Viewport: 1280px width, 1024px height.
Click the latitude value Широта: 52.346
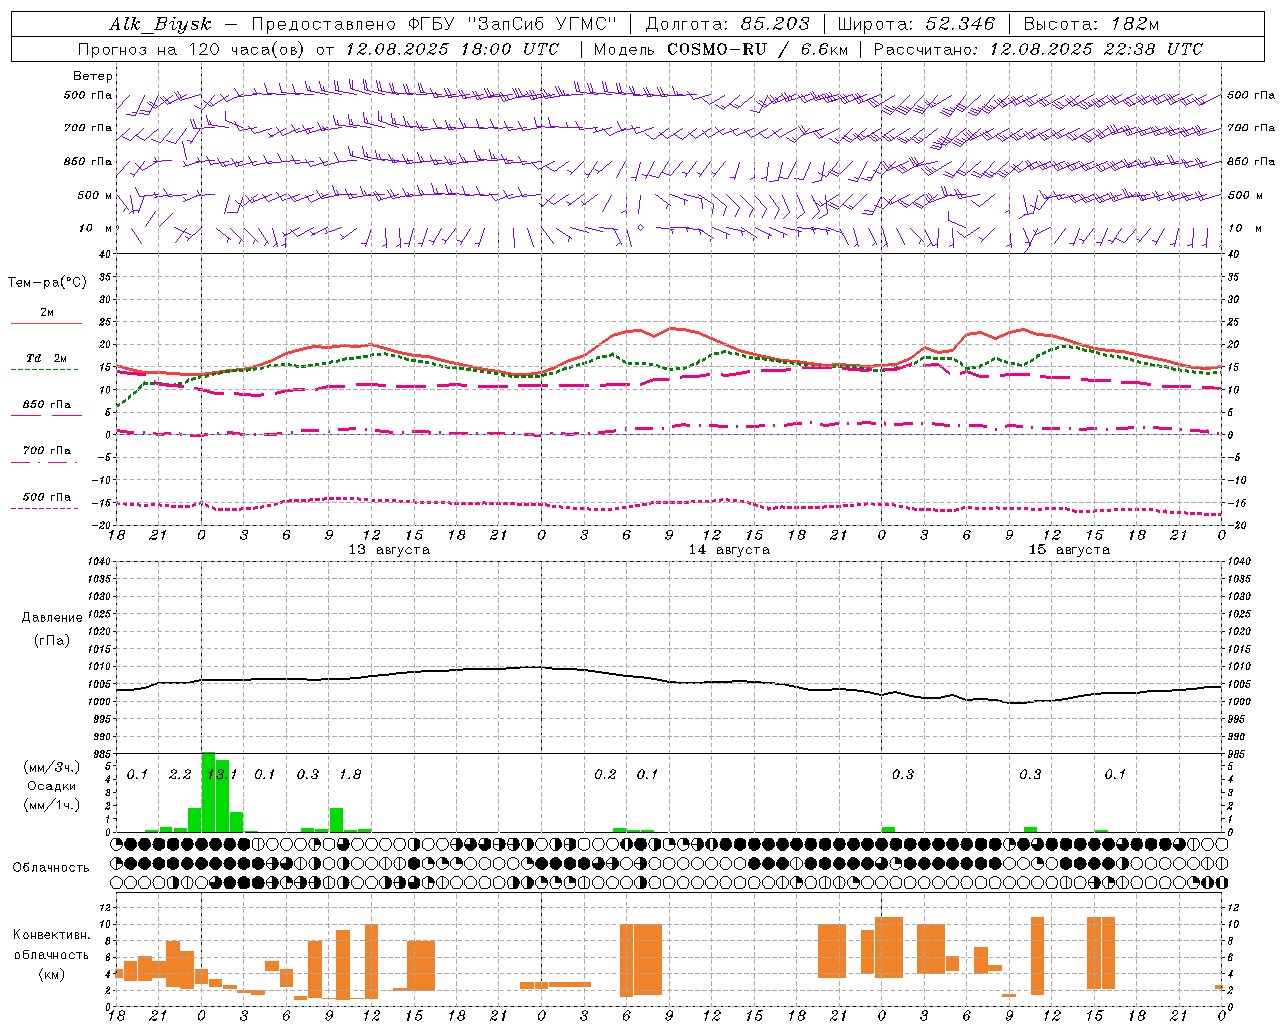pos(916,24)
